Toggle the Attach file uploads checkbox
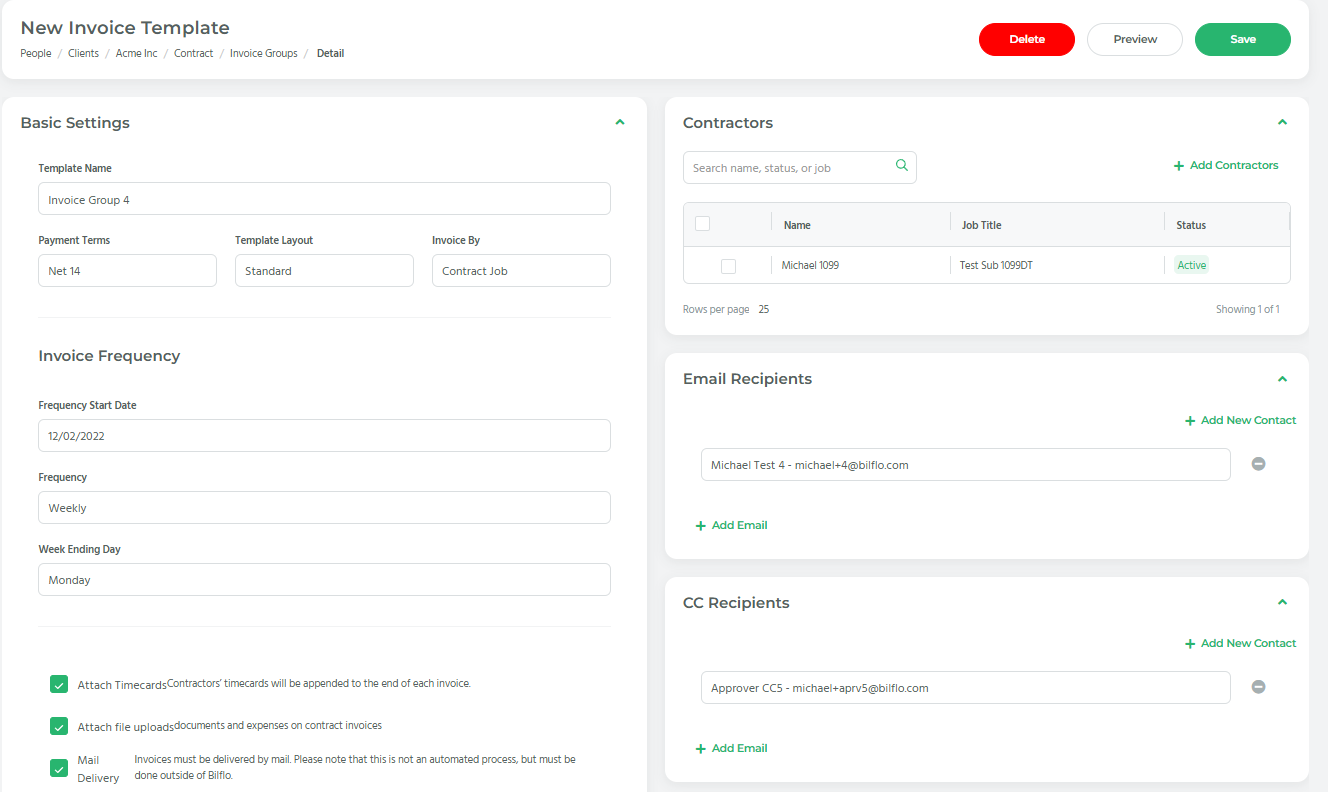 pyautogui.click(x=59, y=726)
